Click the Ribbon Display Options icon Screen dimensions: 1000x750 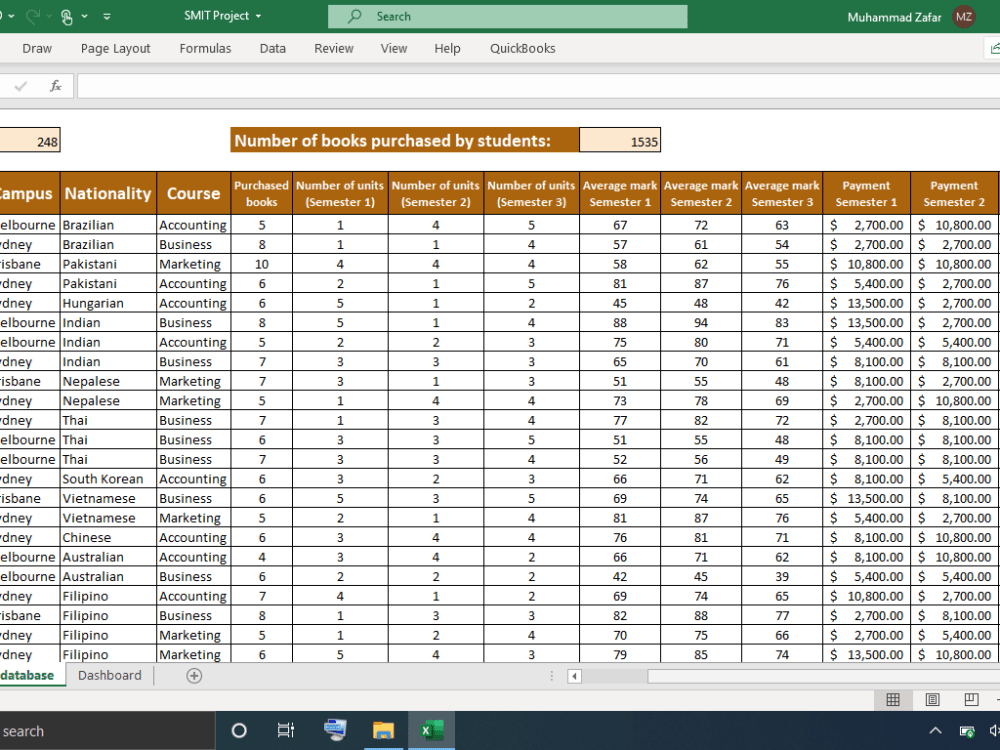point(106,14)
